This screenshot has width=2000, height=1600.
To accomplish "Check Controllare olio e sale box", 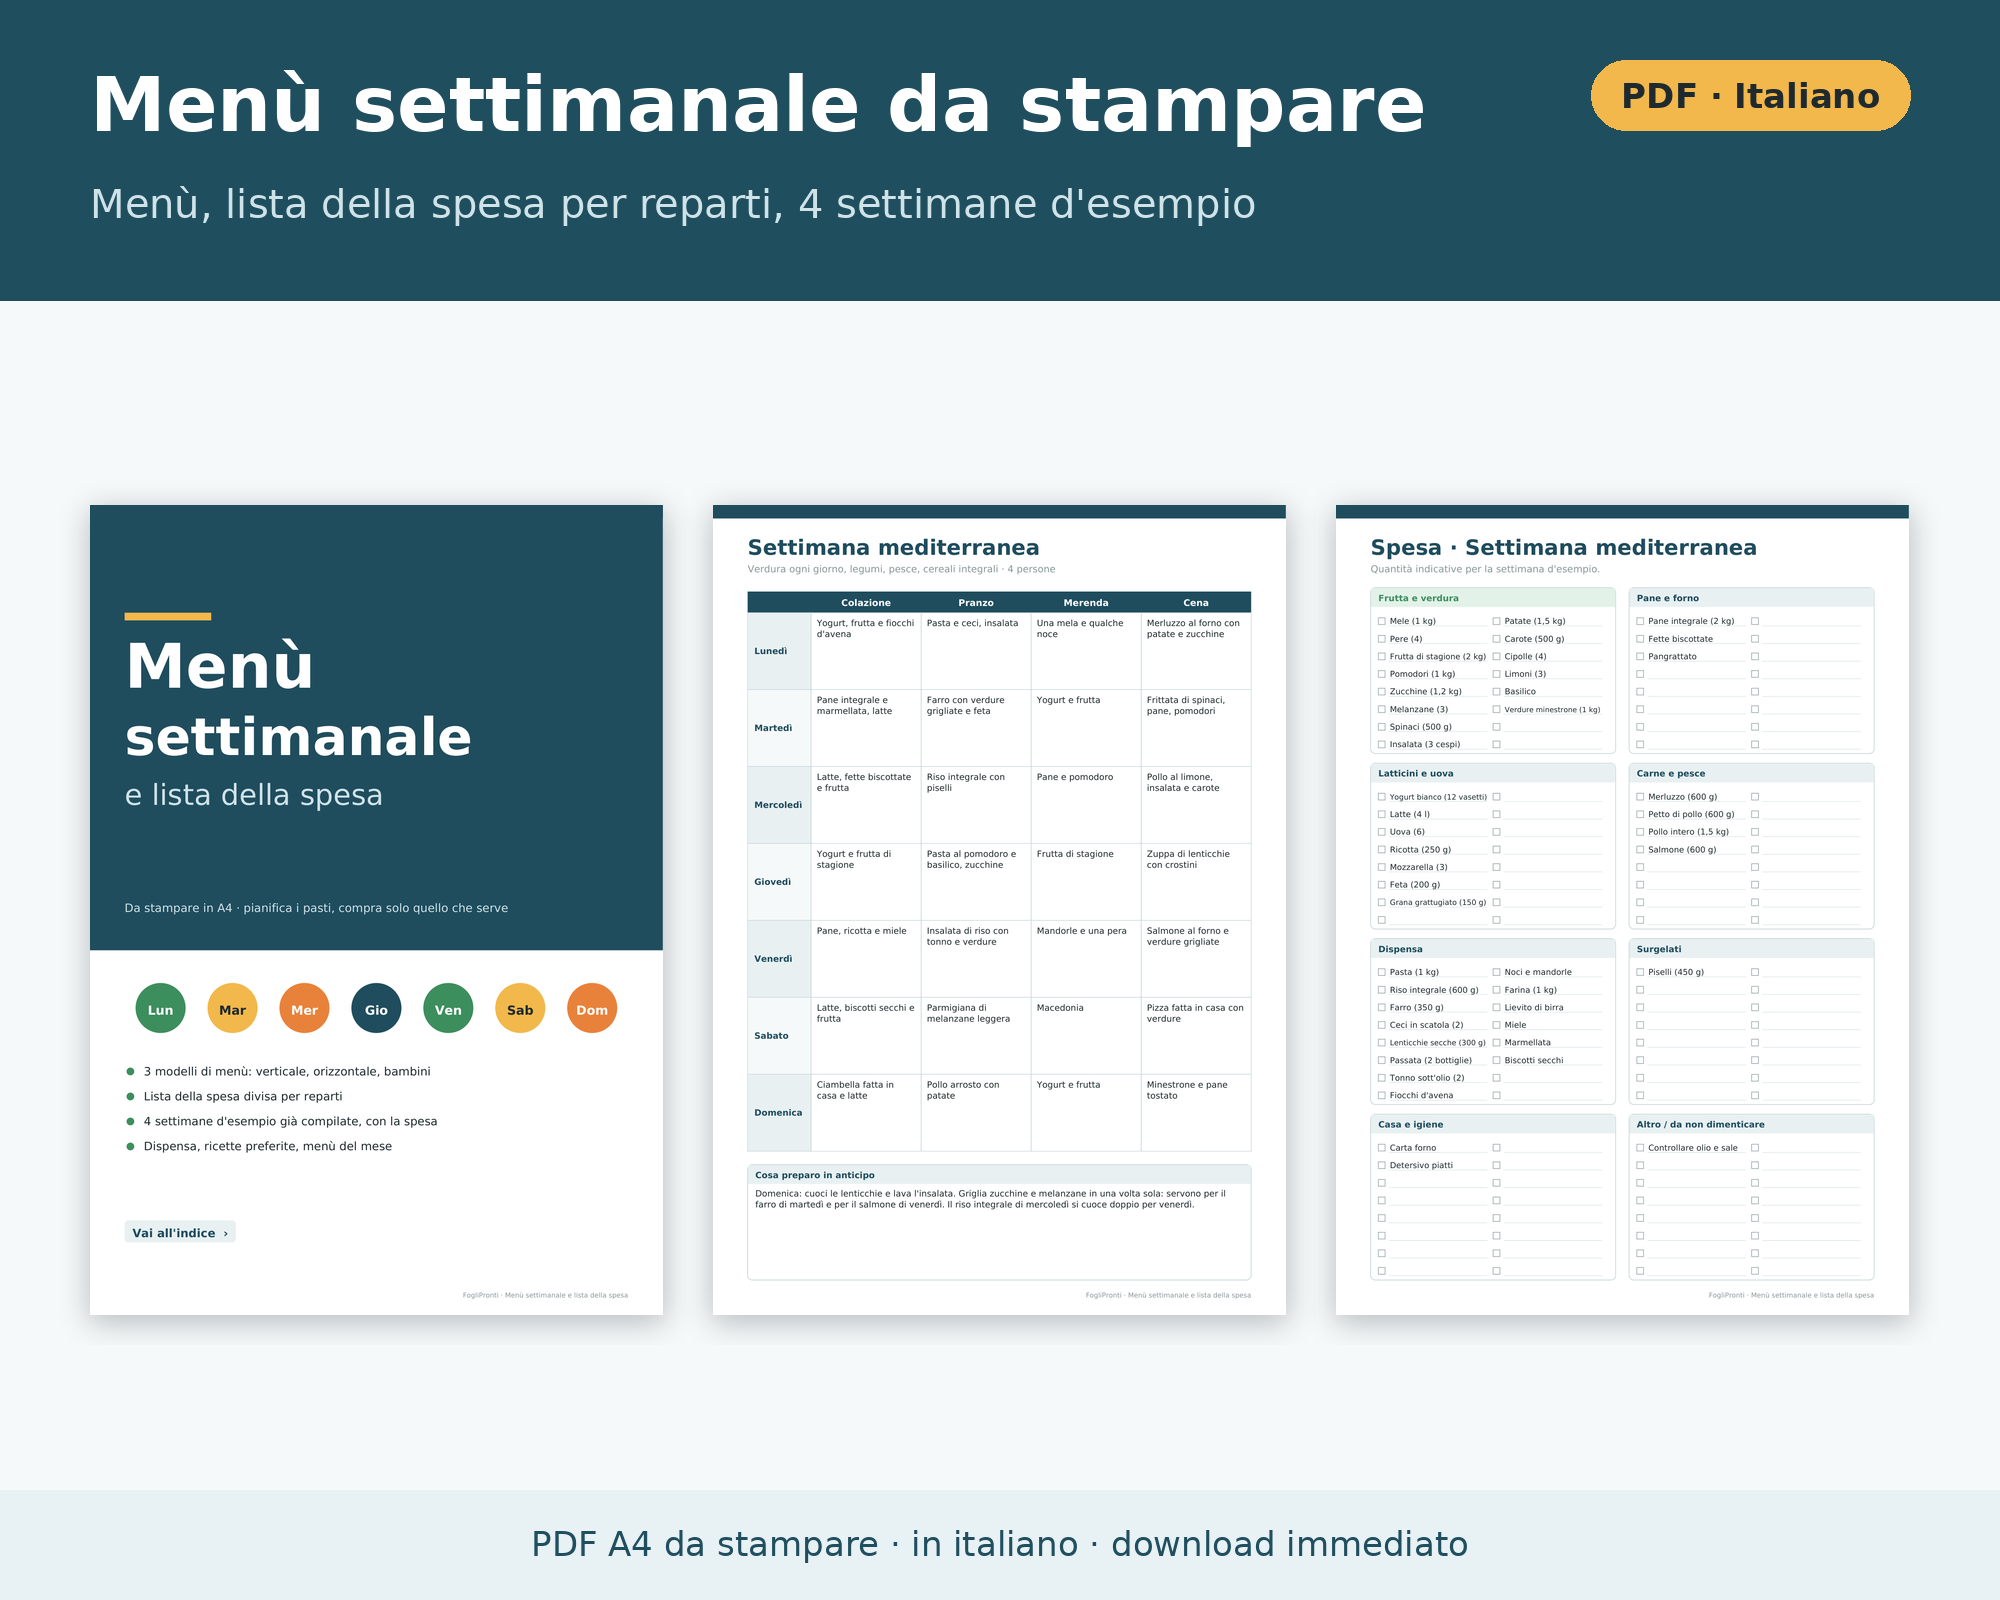I will coord(1640,1148).
